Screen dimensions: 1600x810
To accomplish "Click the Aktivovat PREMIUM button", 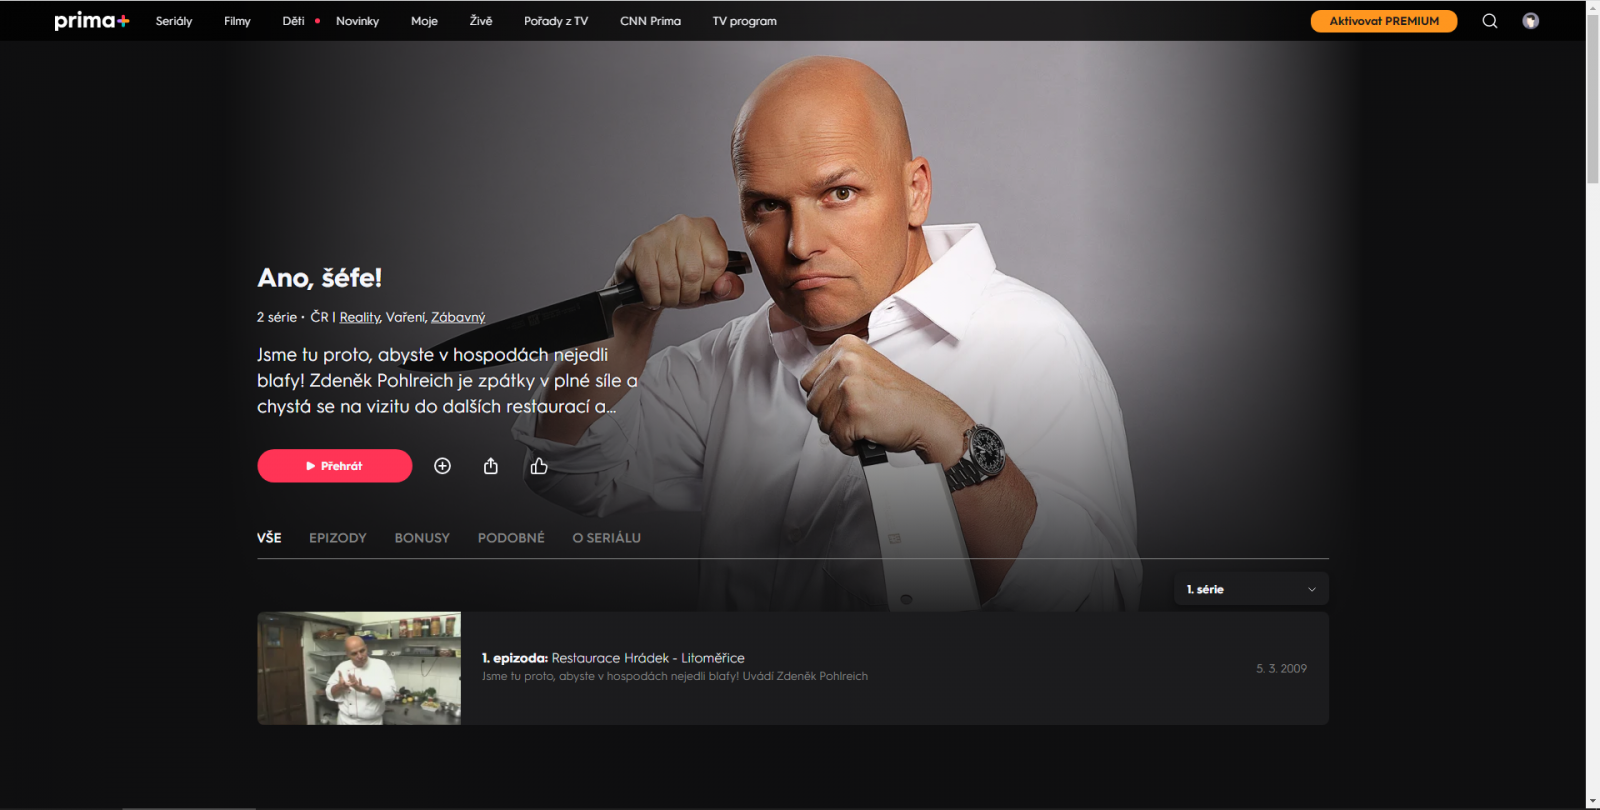I will (x=1384, y=21).
